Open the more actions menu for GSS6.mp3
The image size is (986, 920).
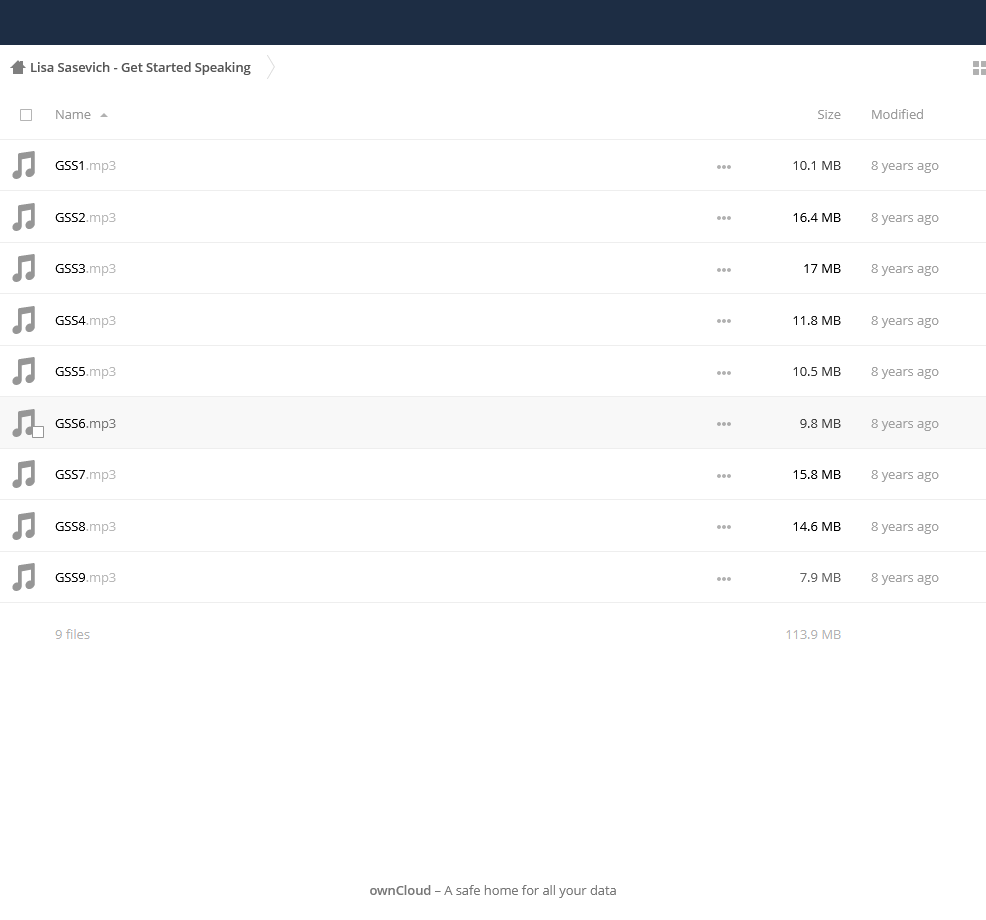pos(724,424)
